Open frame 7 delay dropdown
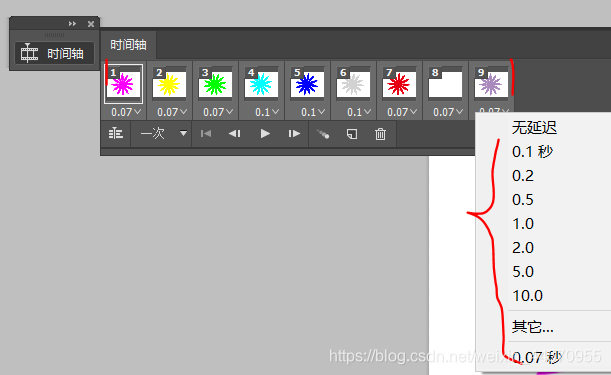 point(402,112)
